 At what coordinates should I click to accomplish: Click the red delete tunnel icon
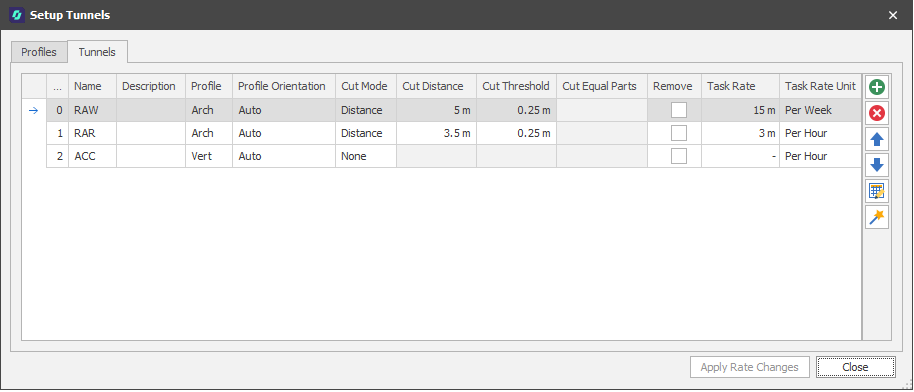coord(877,113)
